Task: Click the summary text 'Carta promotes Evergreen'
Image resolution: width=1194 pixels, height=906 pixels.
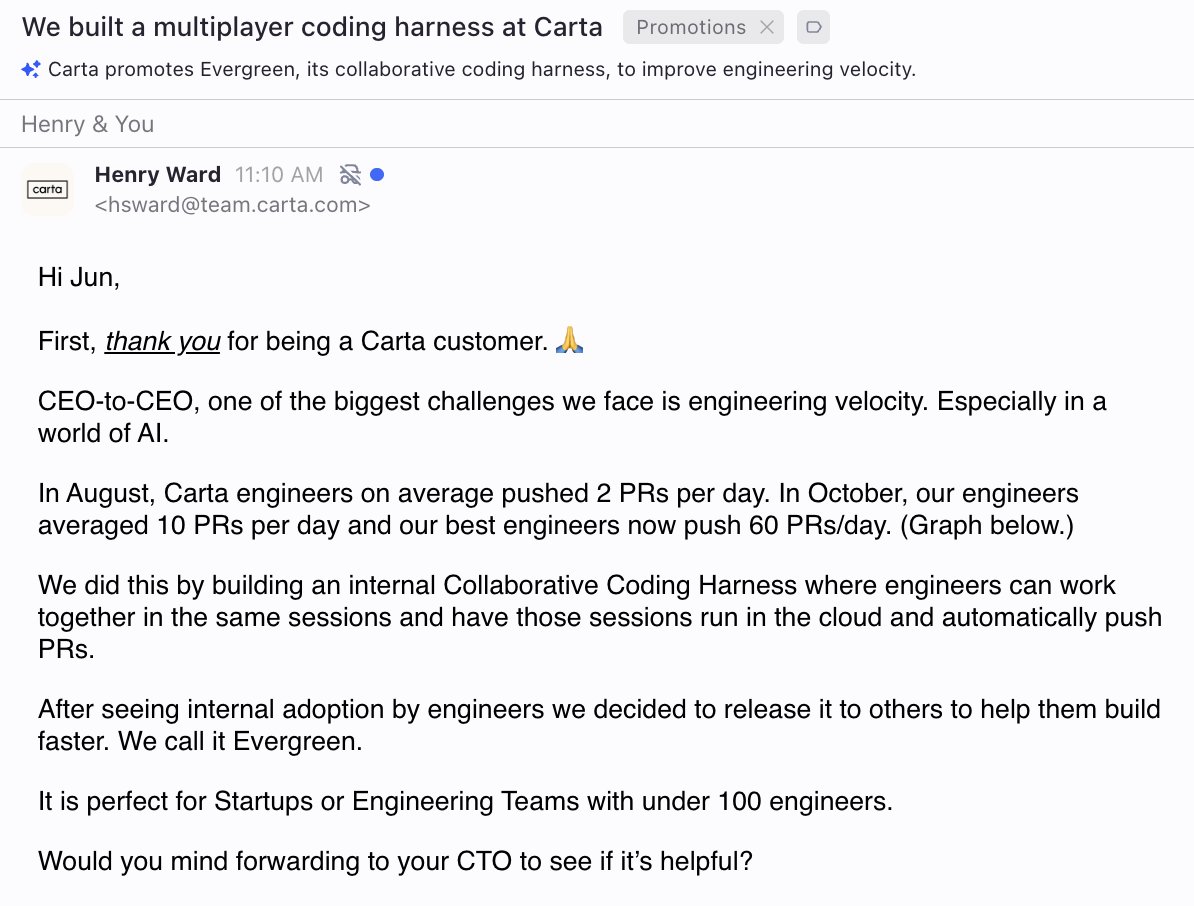Action: click(172, 69)
